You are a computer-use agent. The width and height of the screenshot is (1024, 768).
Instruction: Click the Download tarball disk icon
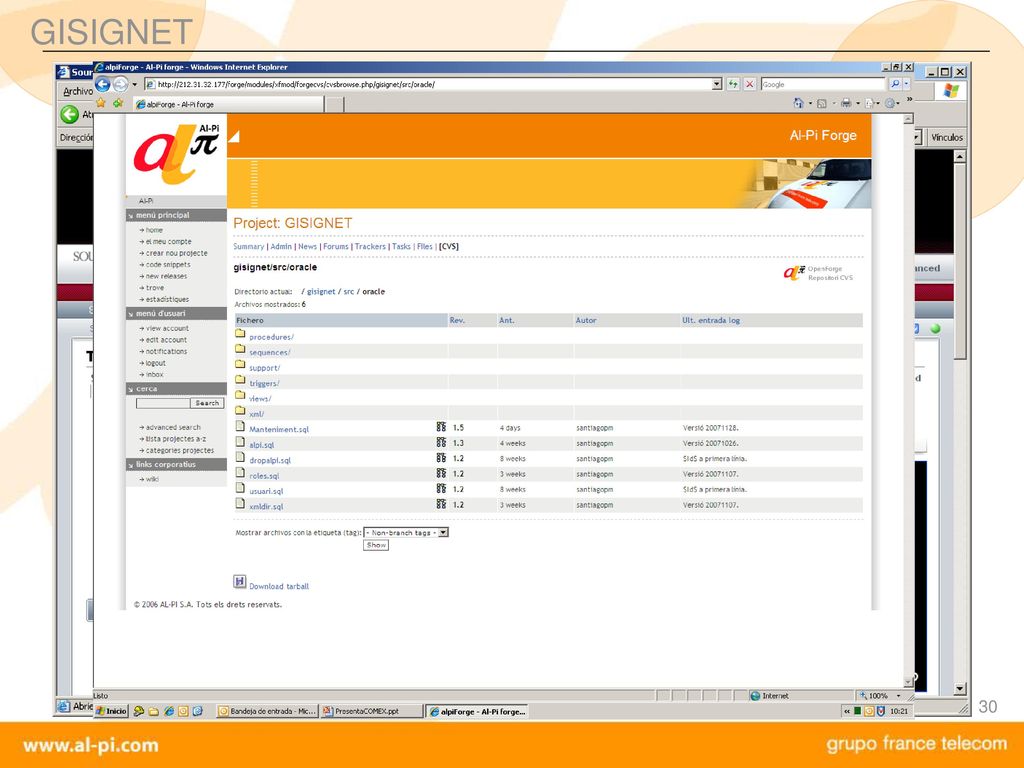click(x=240, y=581)
